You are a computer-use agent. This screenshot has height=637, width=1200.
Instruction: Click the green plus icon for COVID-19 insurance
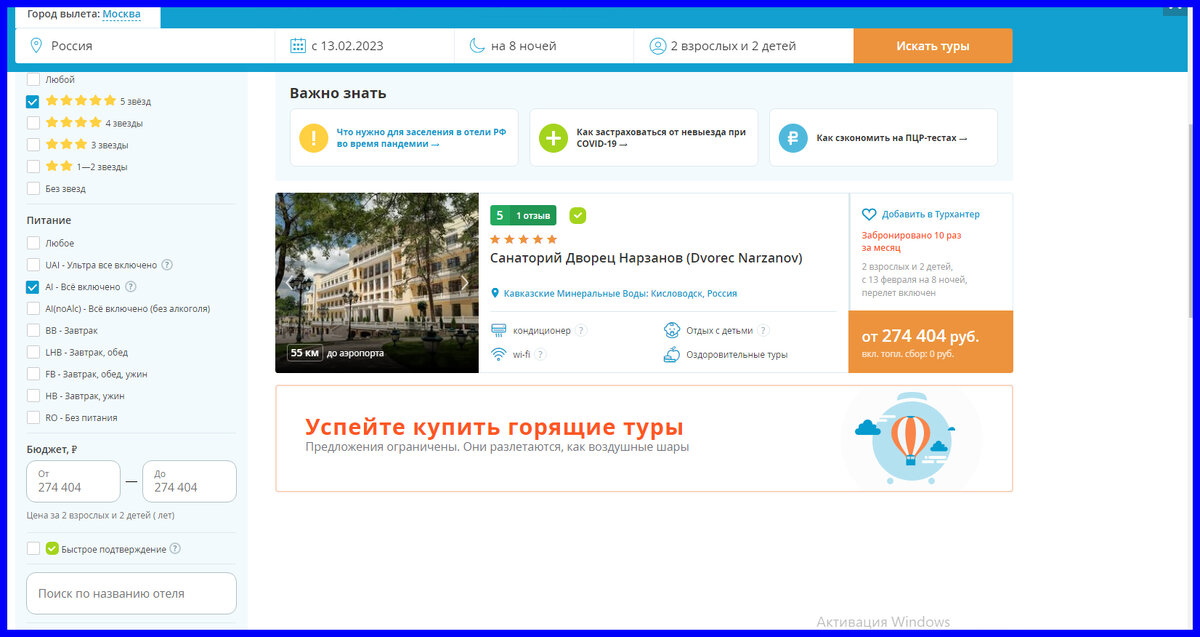[x=553, y=138]
